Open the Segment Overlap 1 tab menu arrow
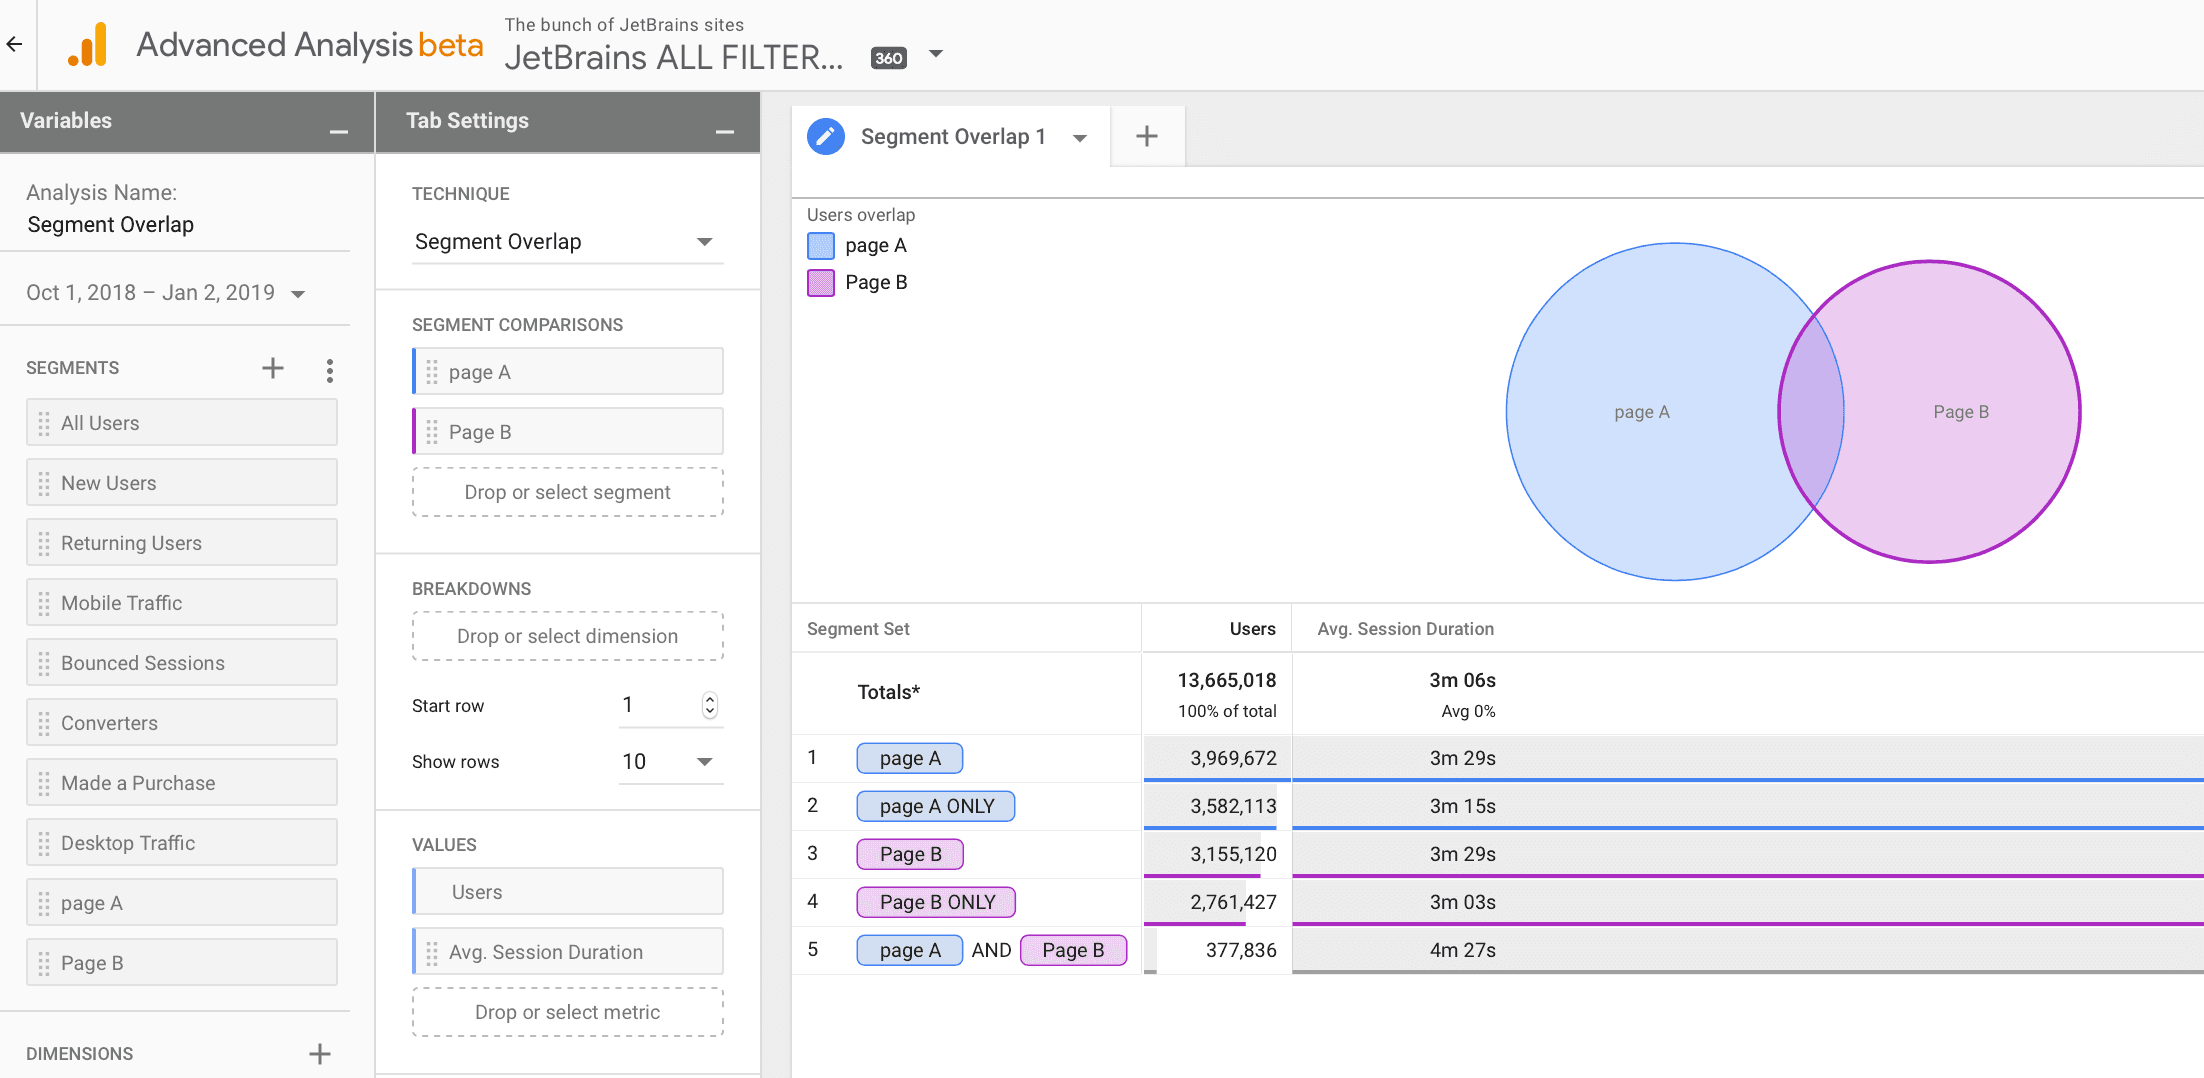The width and height of the screenshot is (2204, 1078). pos(1080,138)
